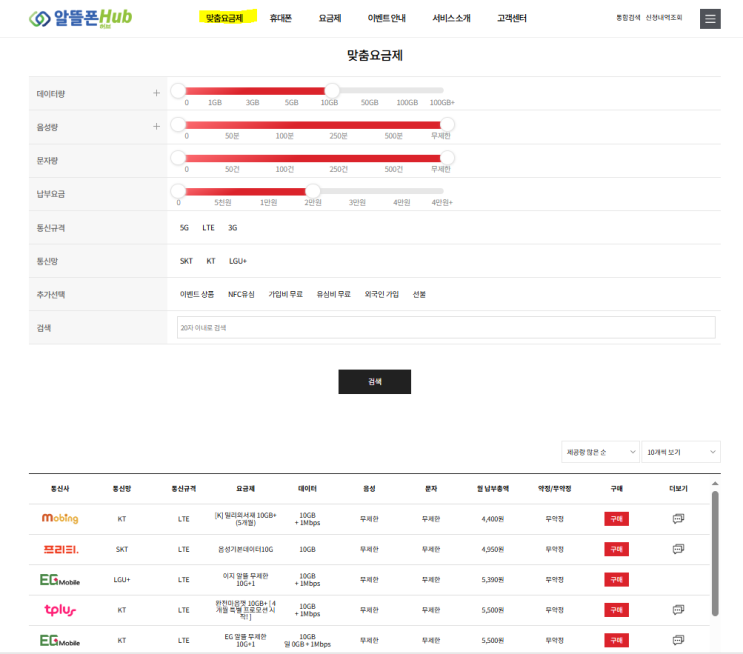Click the 문자량 slider right handle at 무제한
Viewport: 743px width, 654px height.
[x=447, y=157]
